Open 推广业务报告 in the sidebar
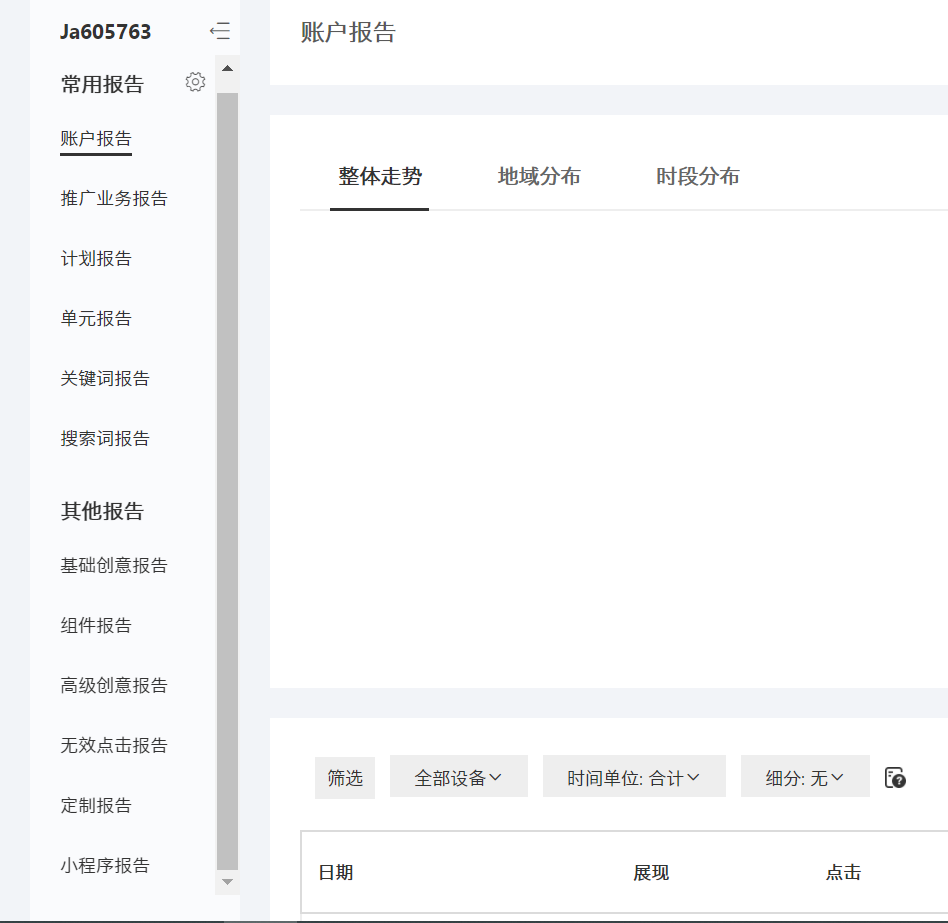Image resolution: width=948 pixels, height=923 pixels. (x=114, y=199)
